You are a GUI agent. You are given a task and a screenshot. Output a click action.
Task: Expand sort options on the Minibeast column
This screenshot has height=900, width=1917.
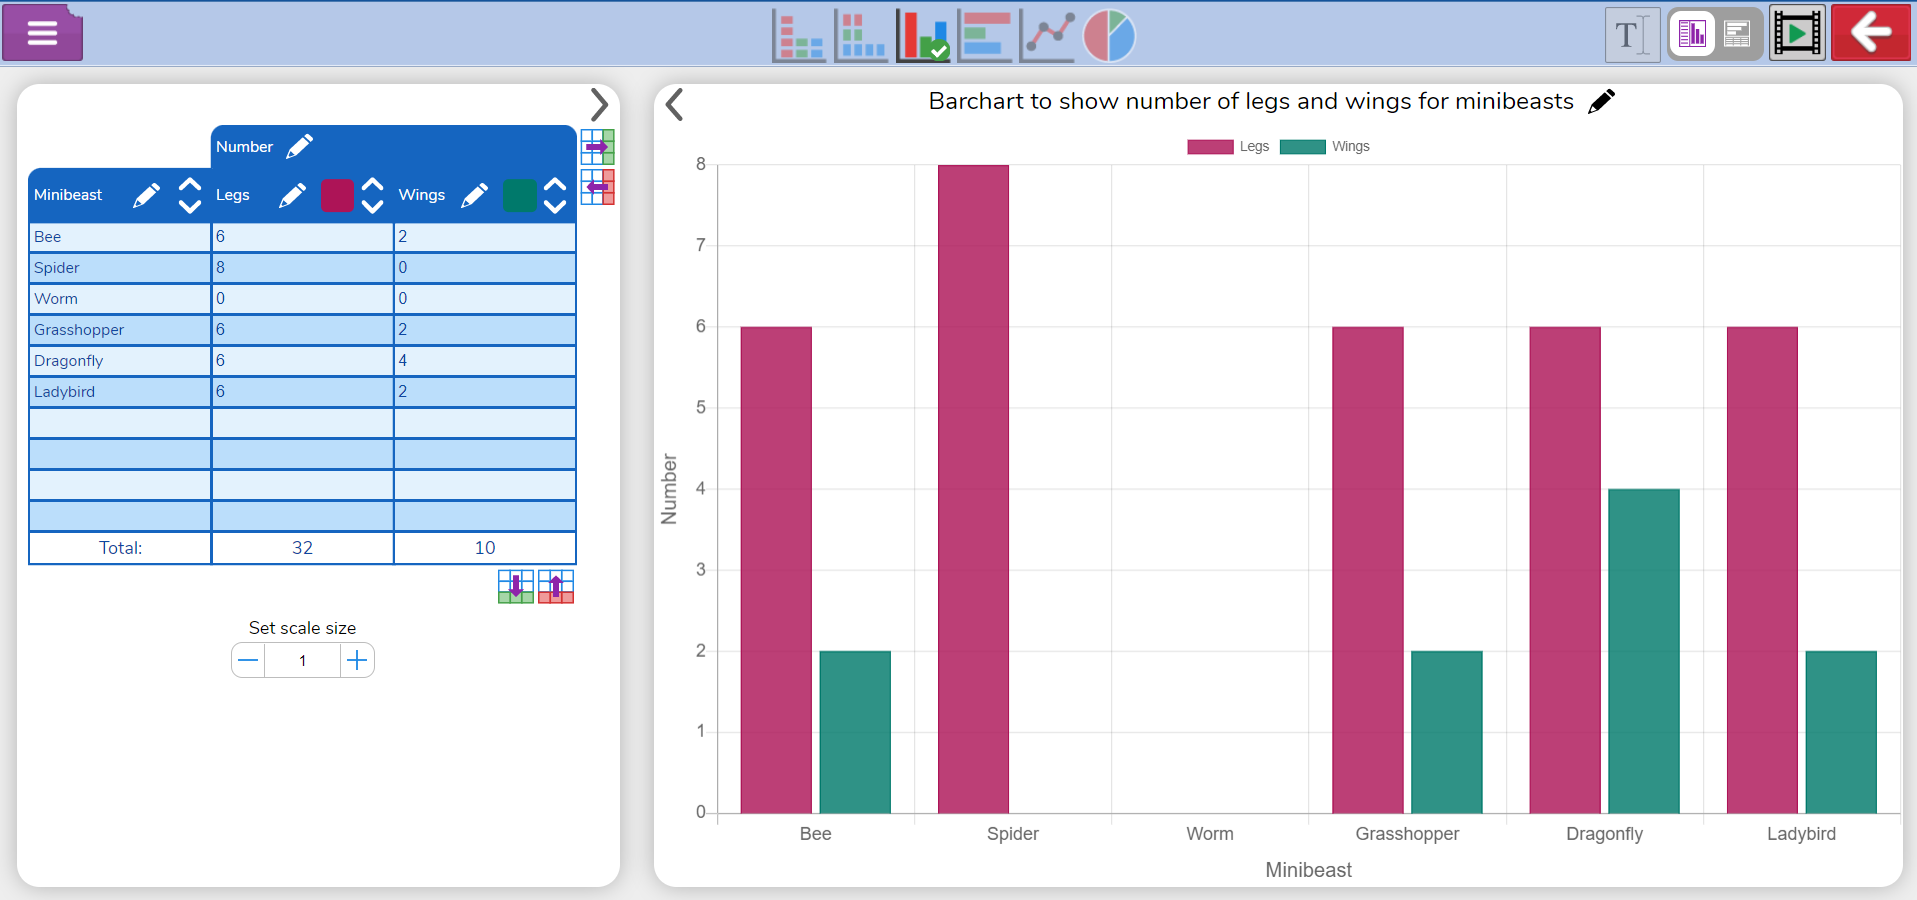pos(189,195)
